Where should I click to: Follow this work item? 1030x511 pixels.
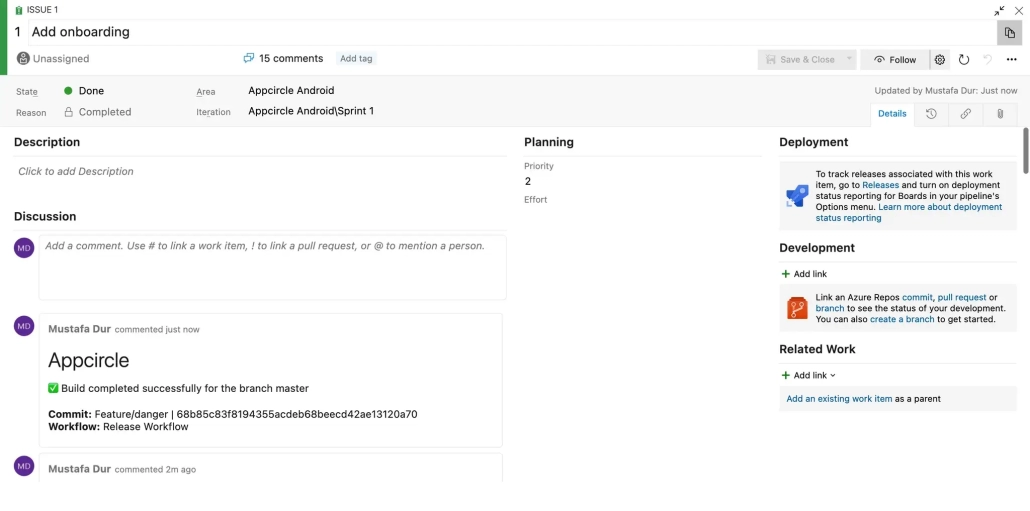[x=895, y=60]
